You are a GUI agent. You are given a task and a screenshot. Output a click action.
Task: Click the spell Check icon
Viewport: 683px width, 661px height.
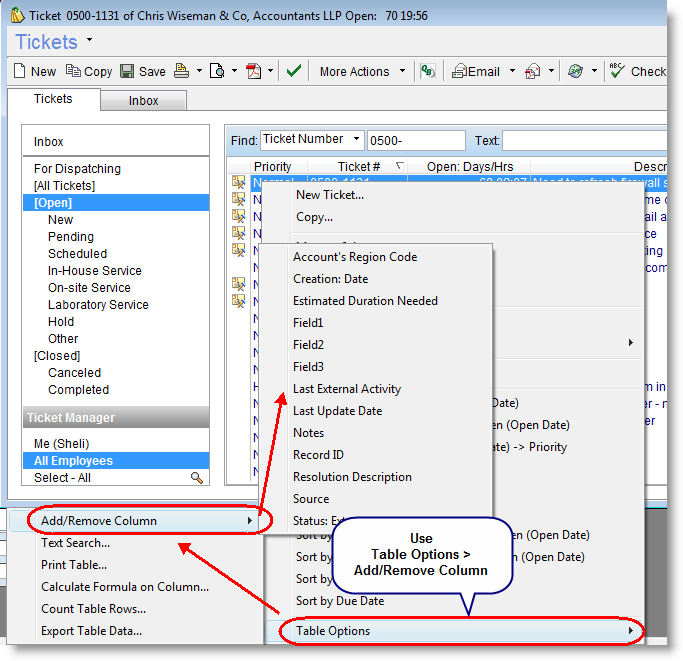(x=617, y=71)
